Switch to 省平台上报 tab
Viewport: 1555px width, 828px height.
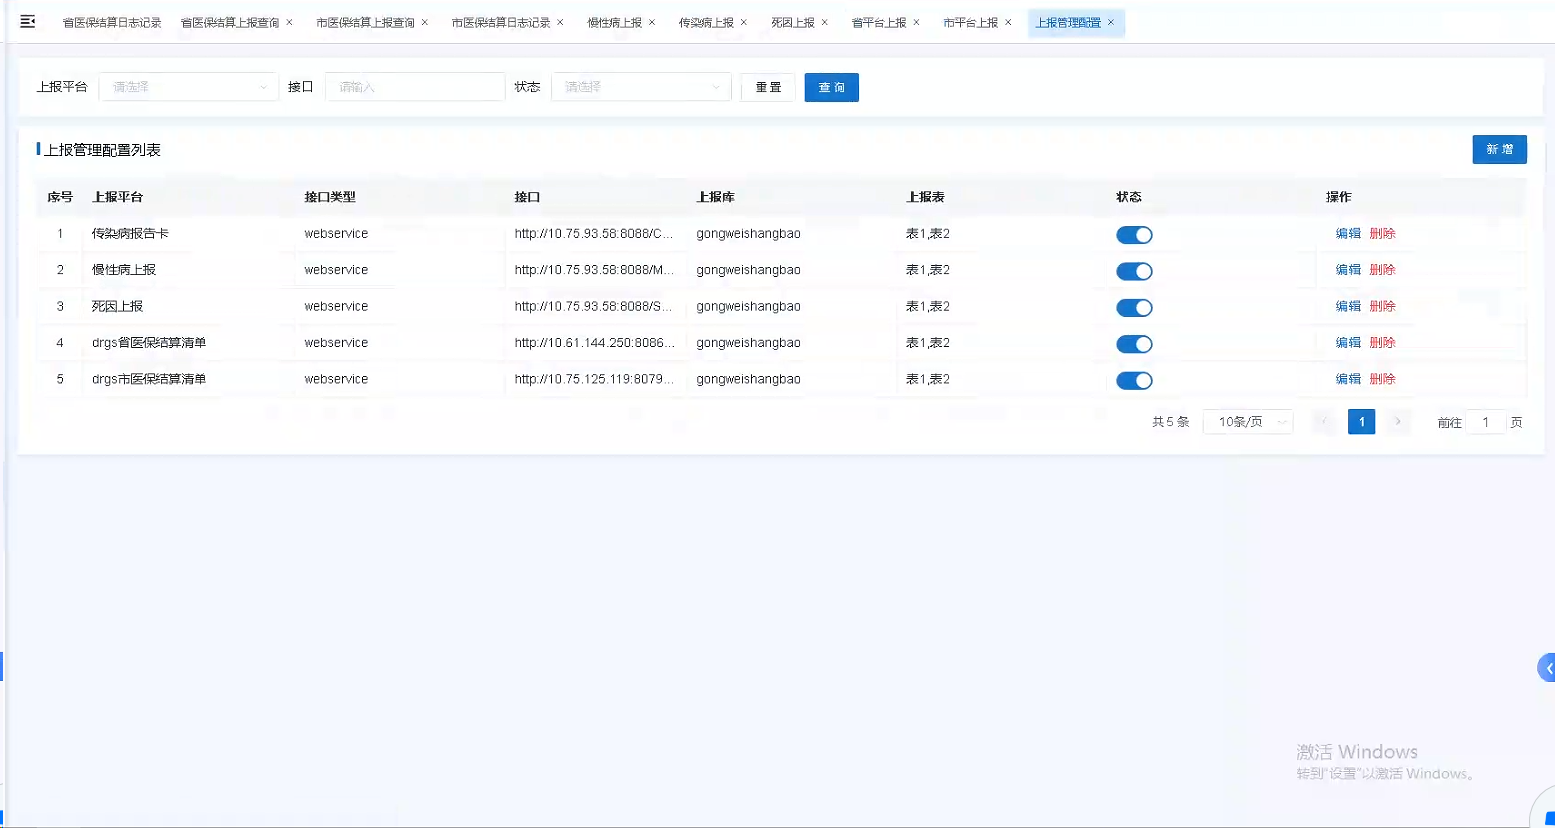879,22
